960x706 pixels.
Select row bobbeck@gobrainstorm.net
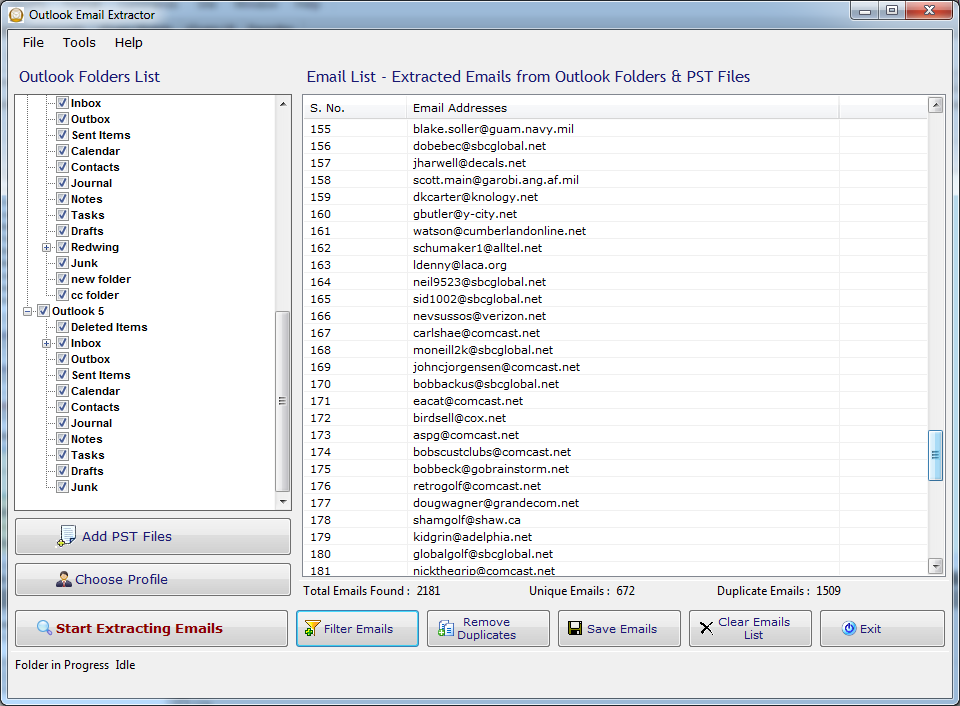pos(615,469)
